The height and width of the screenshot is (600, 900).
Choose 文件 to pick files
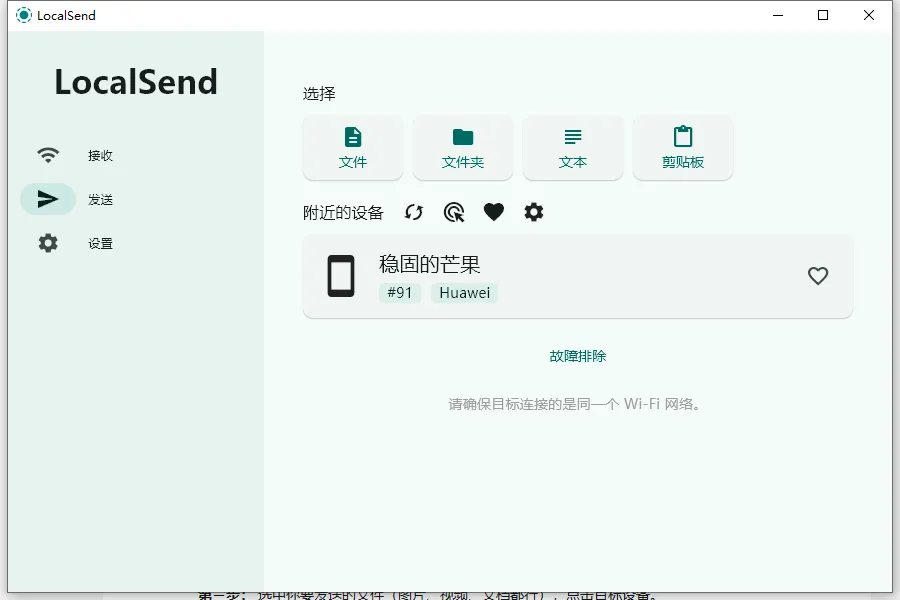(x=352, y=148)
